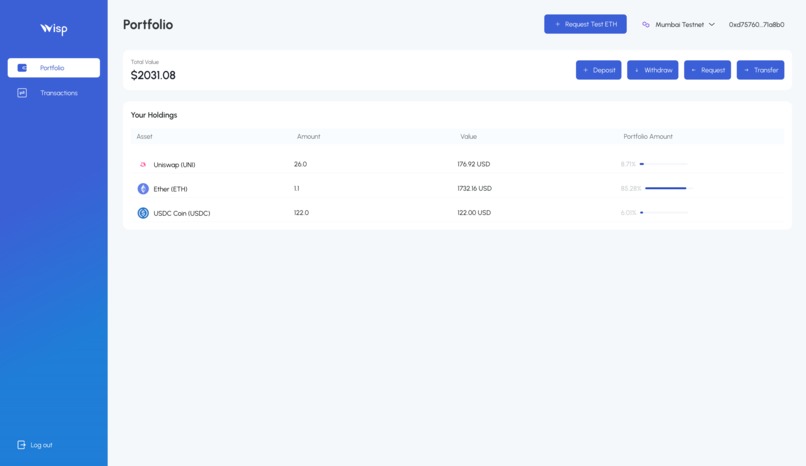Click the 122.00 USD value
This screenshot has width=806, height=466.
point(474,212)
